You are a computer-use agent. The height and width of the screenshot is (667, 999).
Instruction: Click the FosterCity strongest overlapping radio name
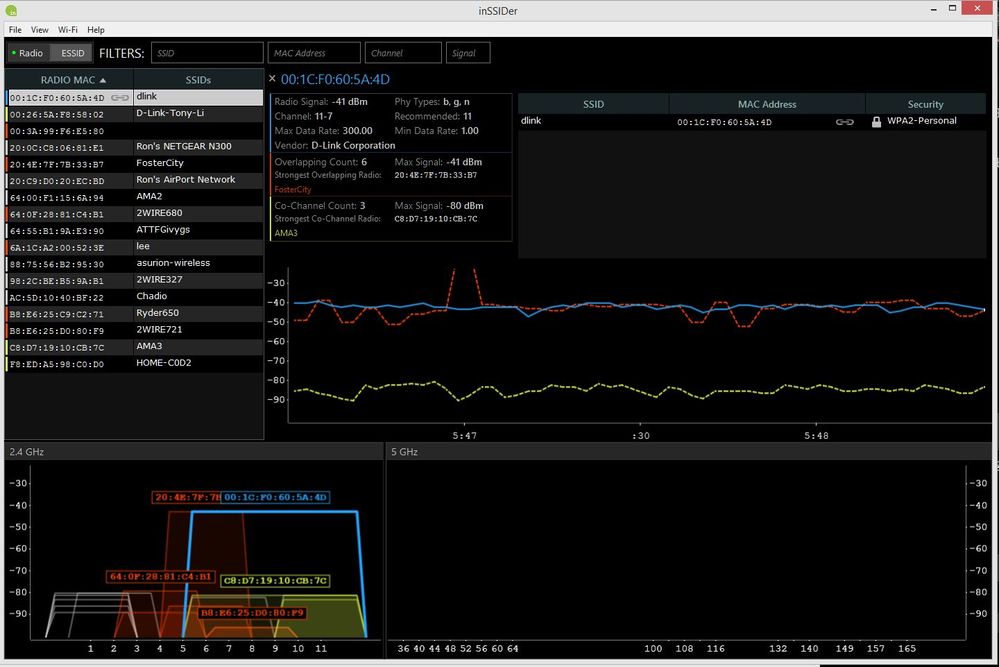pos(292,189)
